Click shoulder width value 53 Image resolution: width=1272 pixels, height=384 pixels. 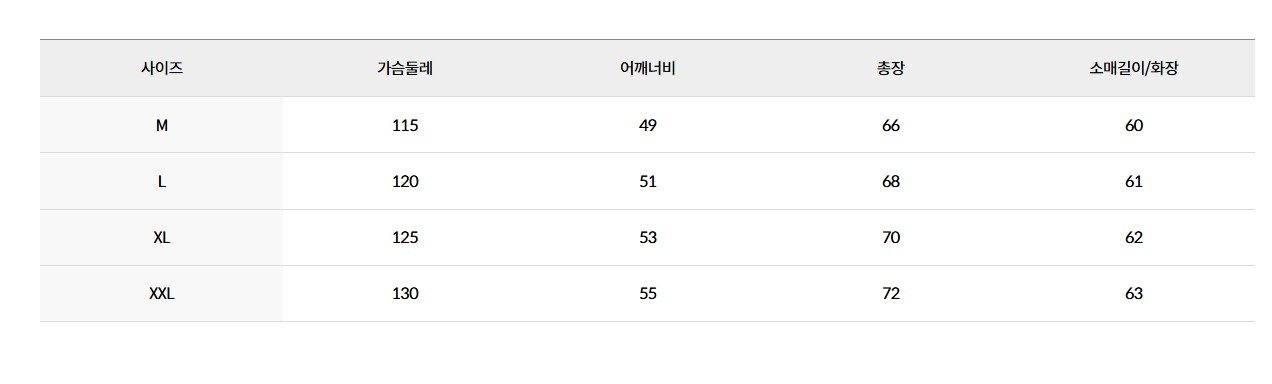[x=648, y=237]
